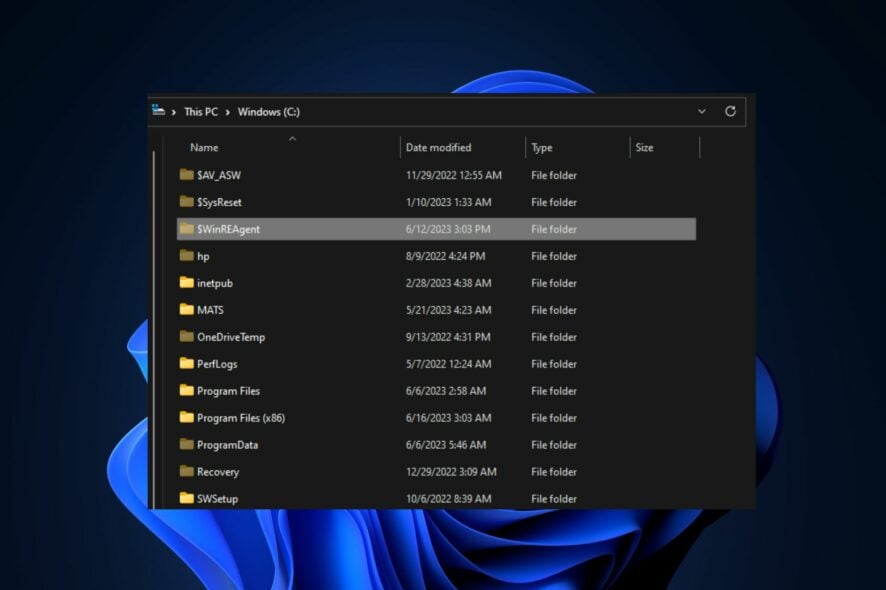The width and height of the screenshot is (886, 590).
Task: Click the $SysReset folder name
Action: coord(219,202)
